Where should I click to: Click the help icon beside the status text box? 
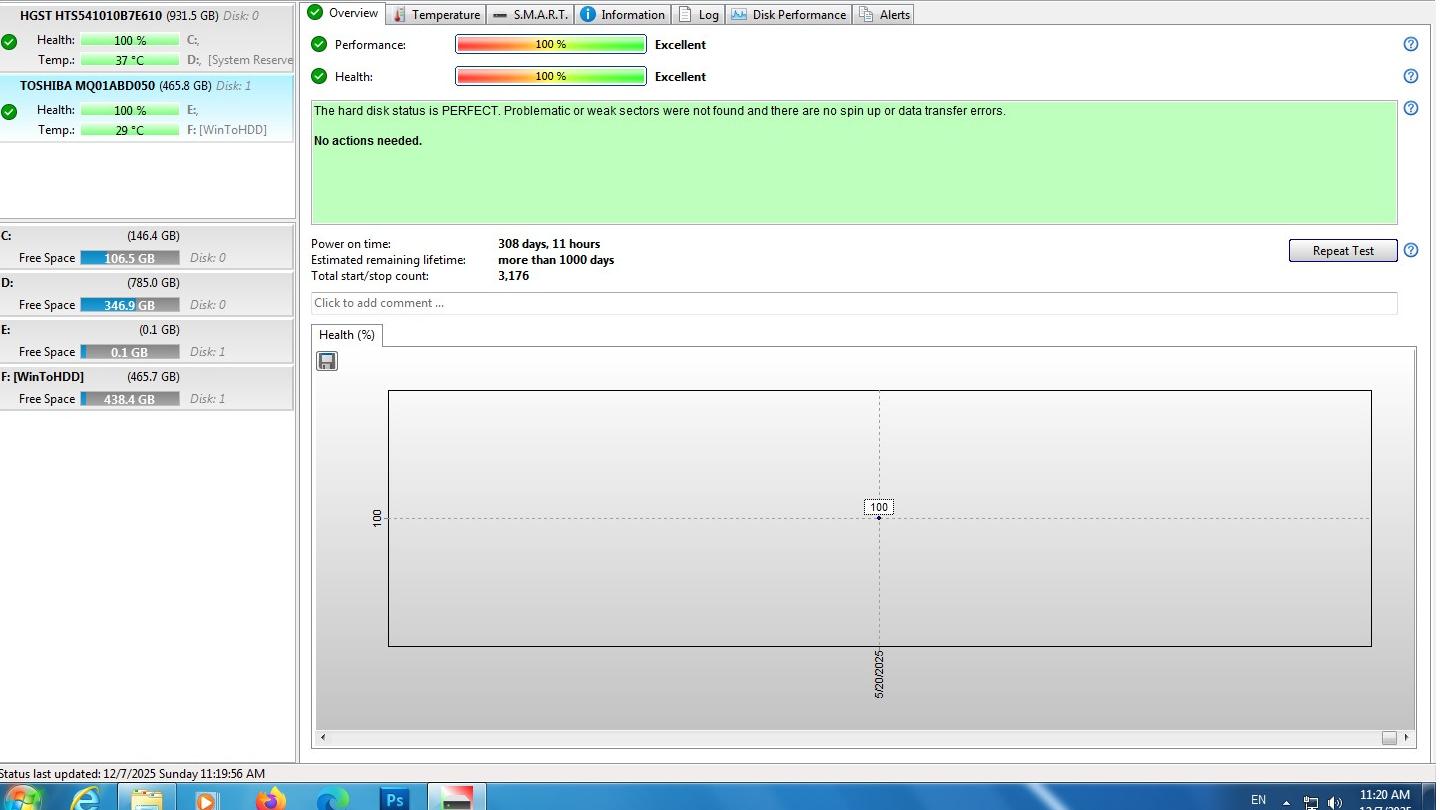point(1411,108)
